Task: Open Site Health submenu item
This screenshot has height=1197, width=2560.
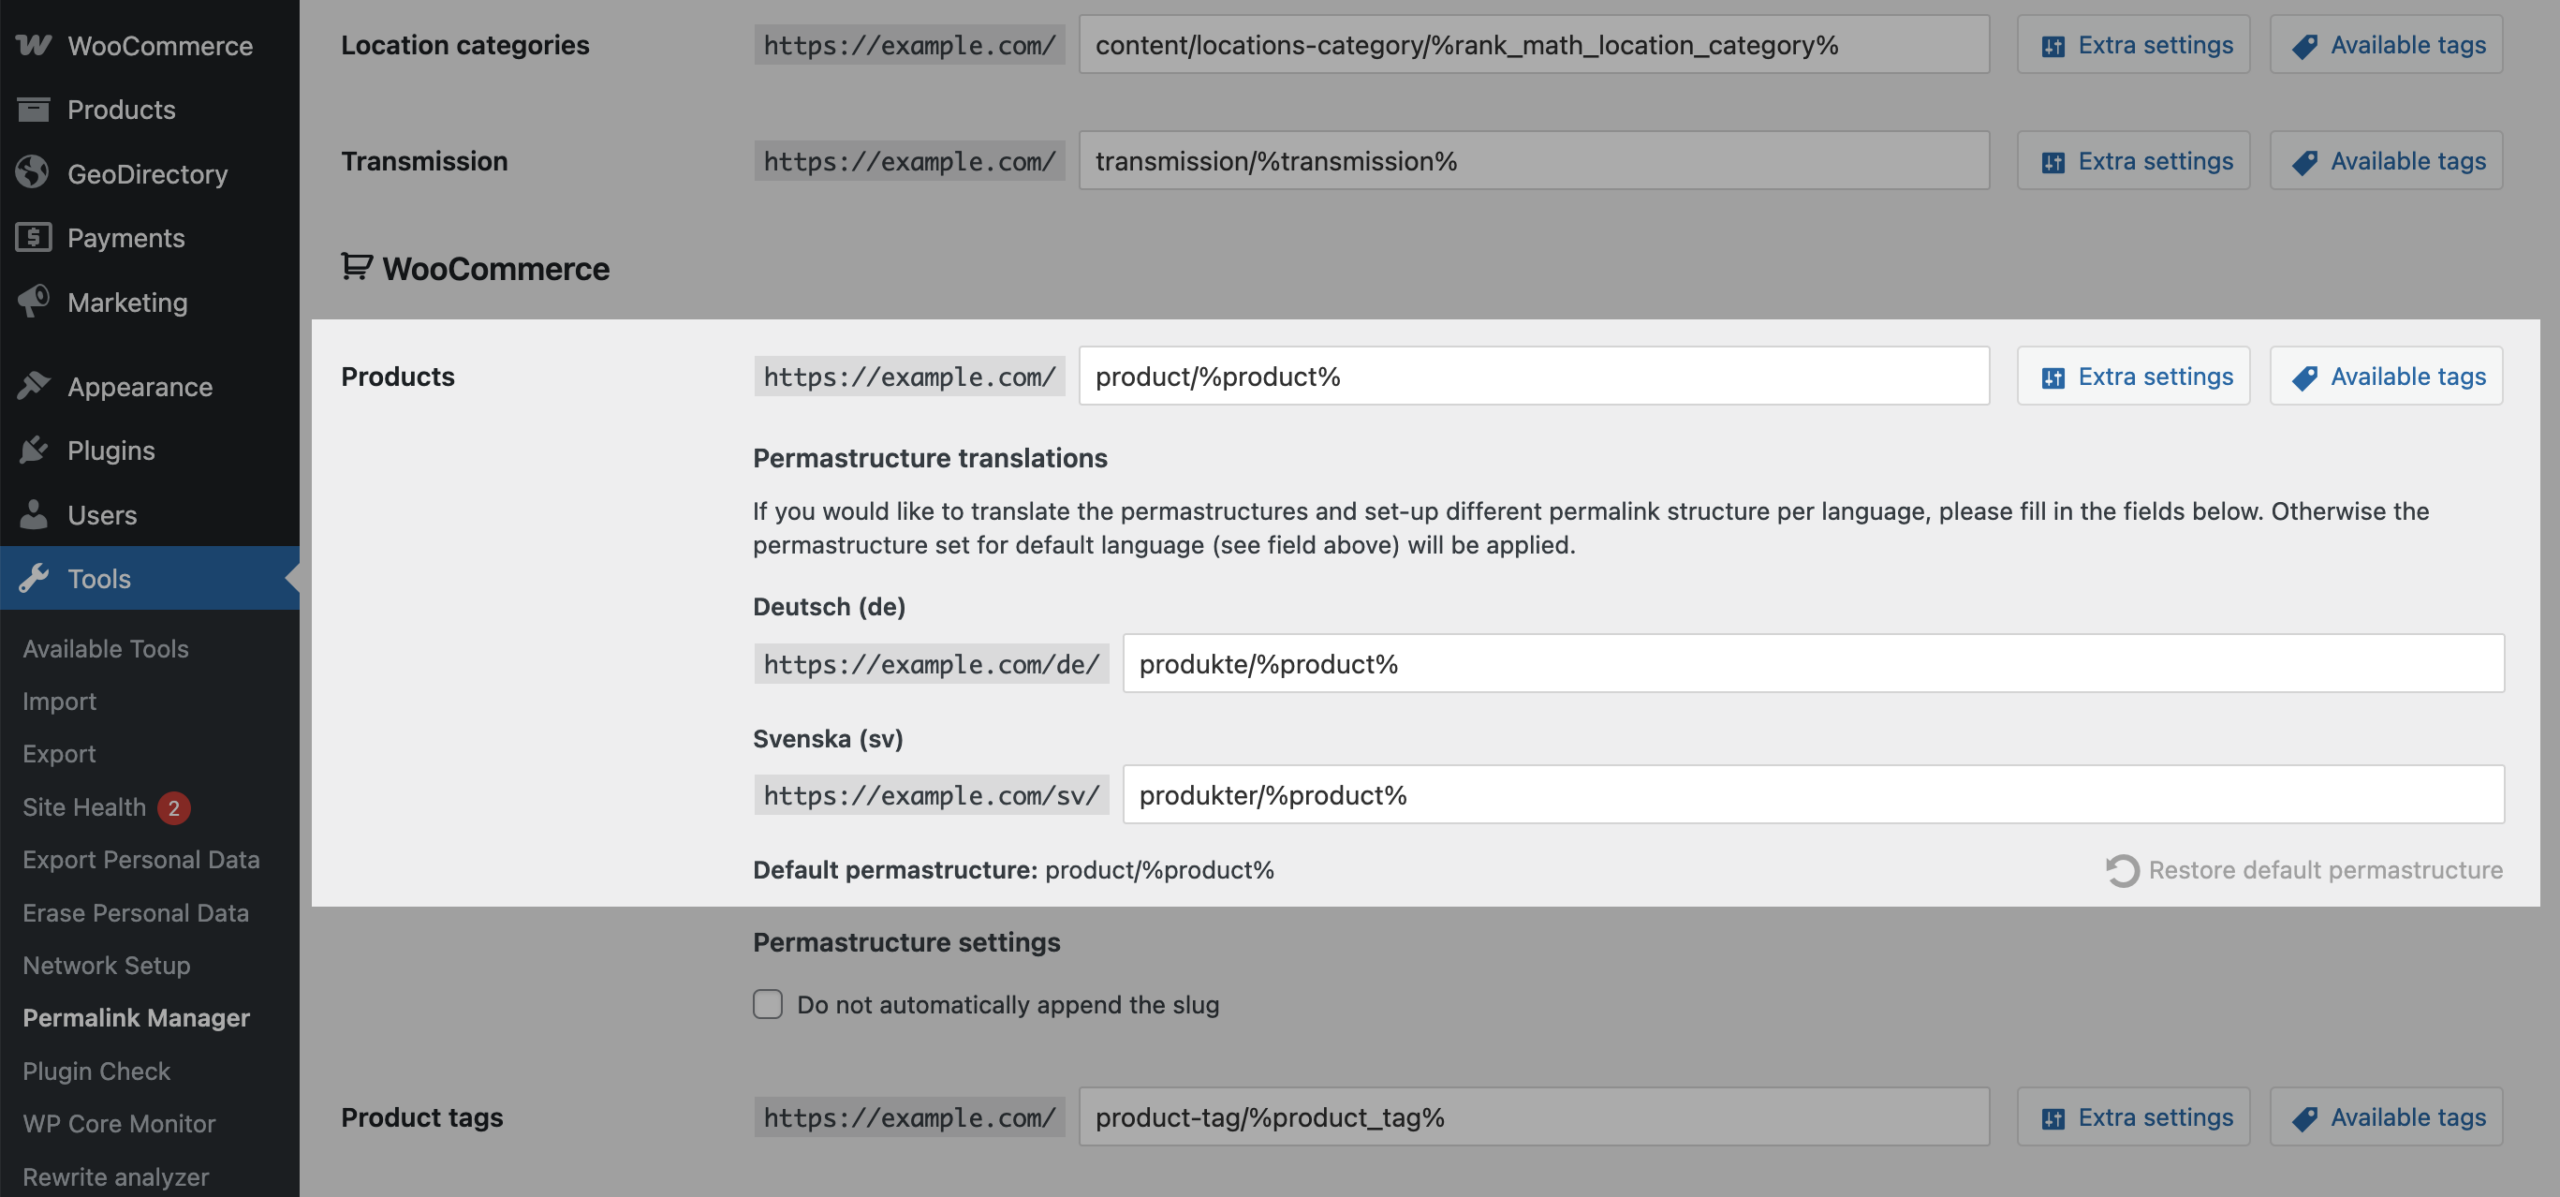Action: click(x=85, y=807)
